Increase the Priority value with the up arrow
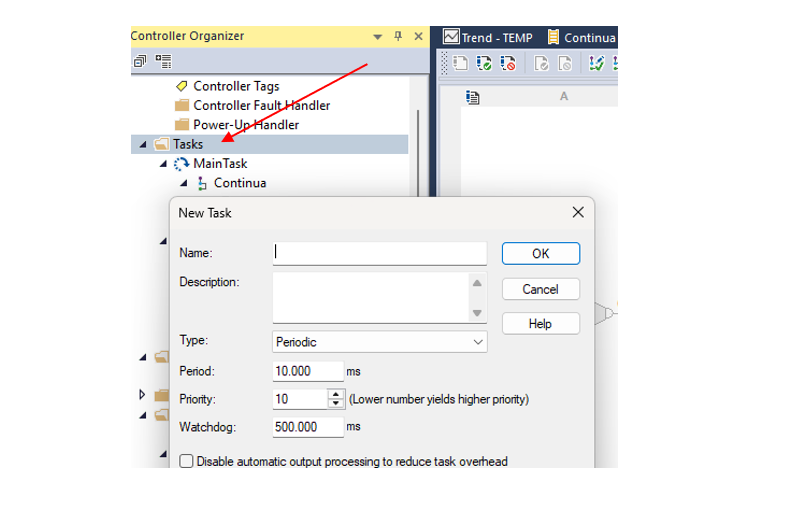 (336, 395)
